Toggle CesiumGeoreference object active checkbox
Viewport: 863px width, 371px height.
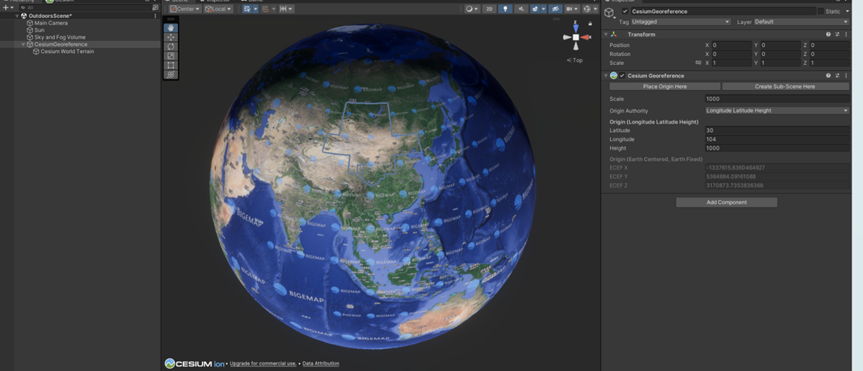click(x=625, y=11)
